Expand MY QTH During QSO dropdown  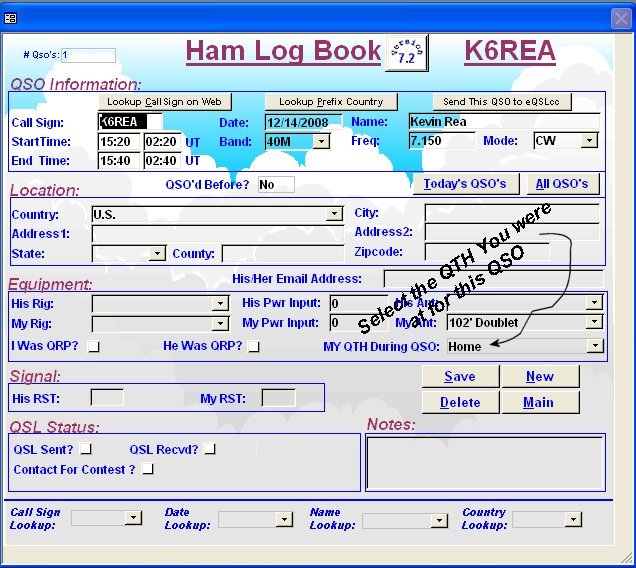[x=595, y=346]
